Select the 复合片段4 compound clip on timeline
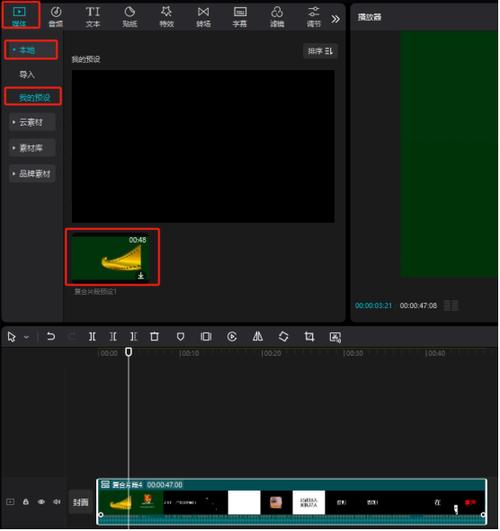This screenshot has height=531, width=500. [292, 502]
